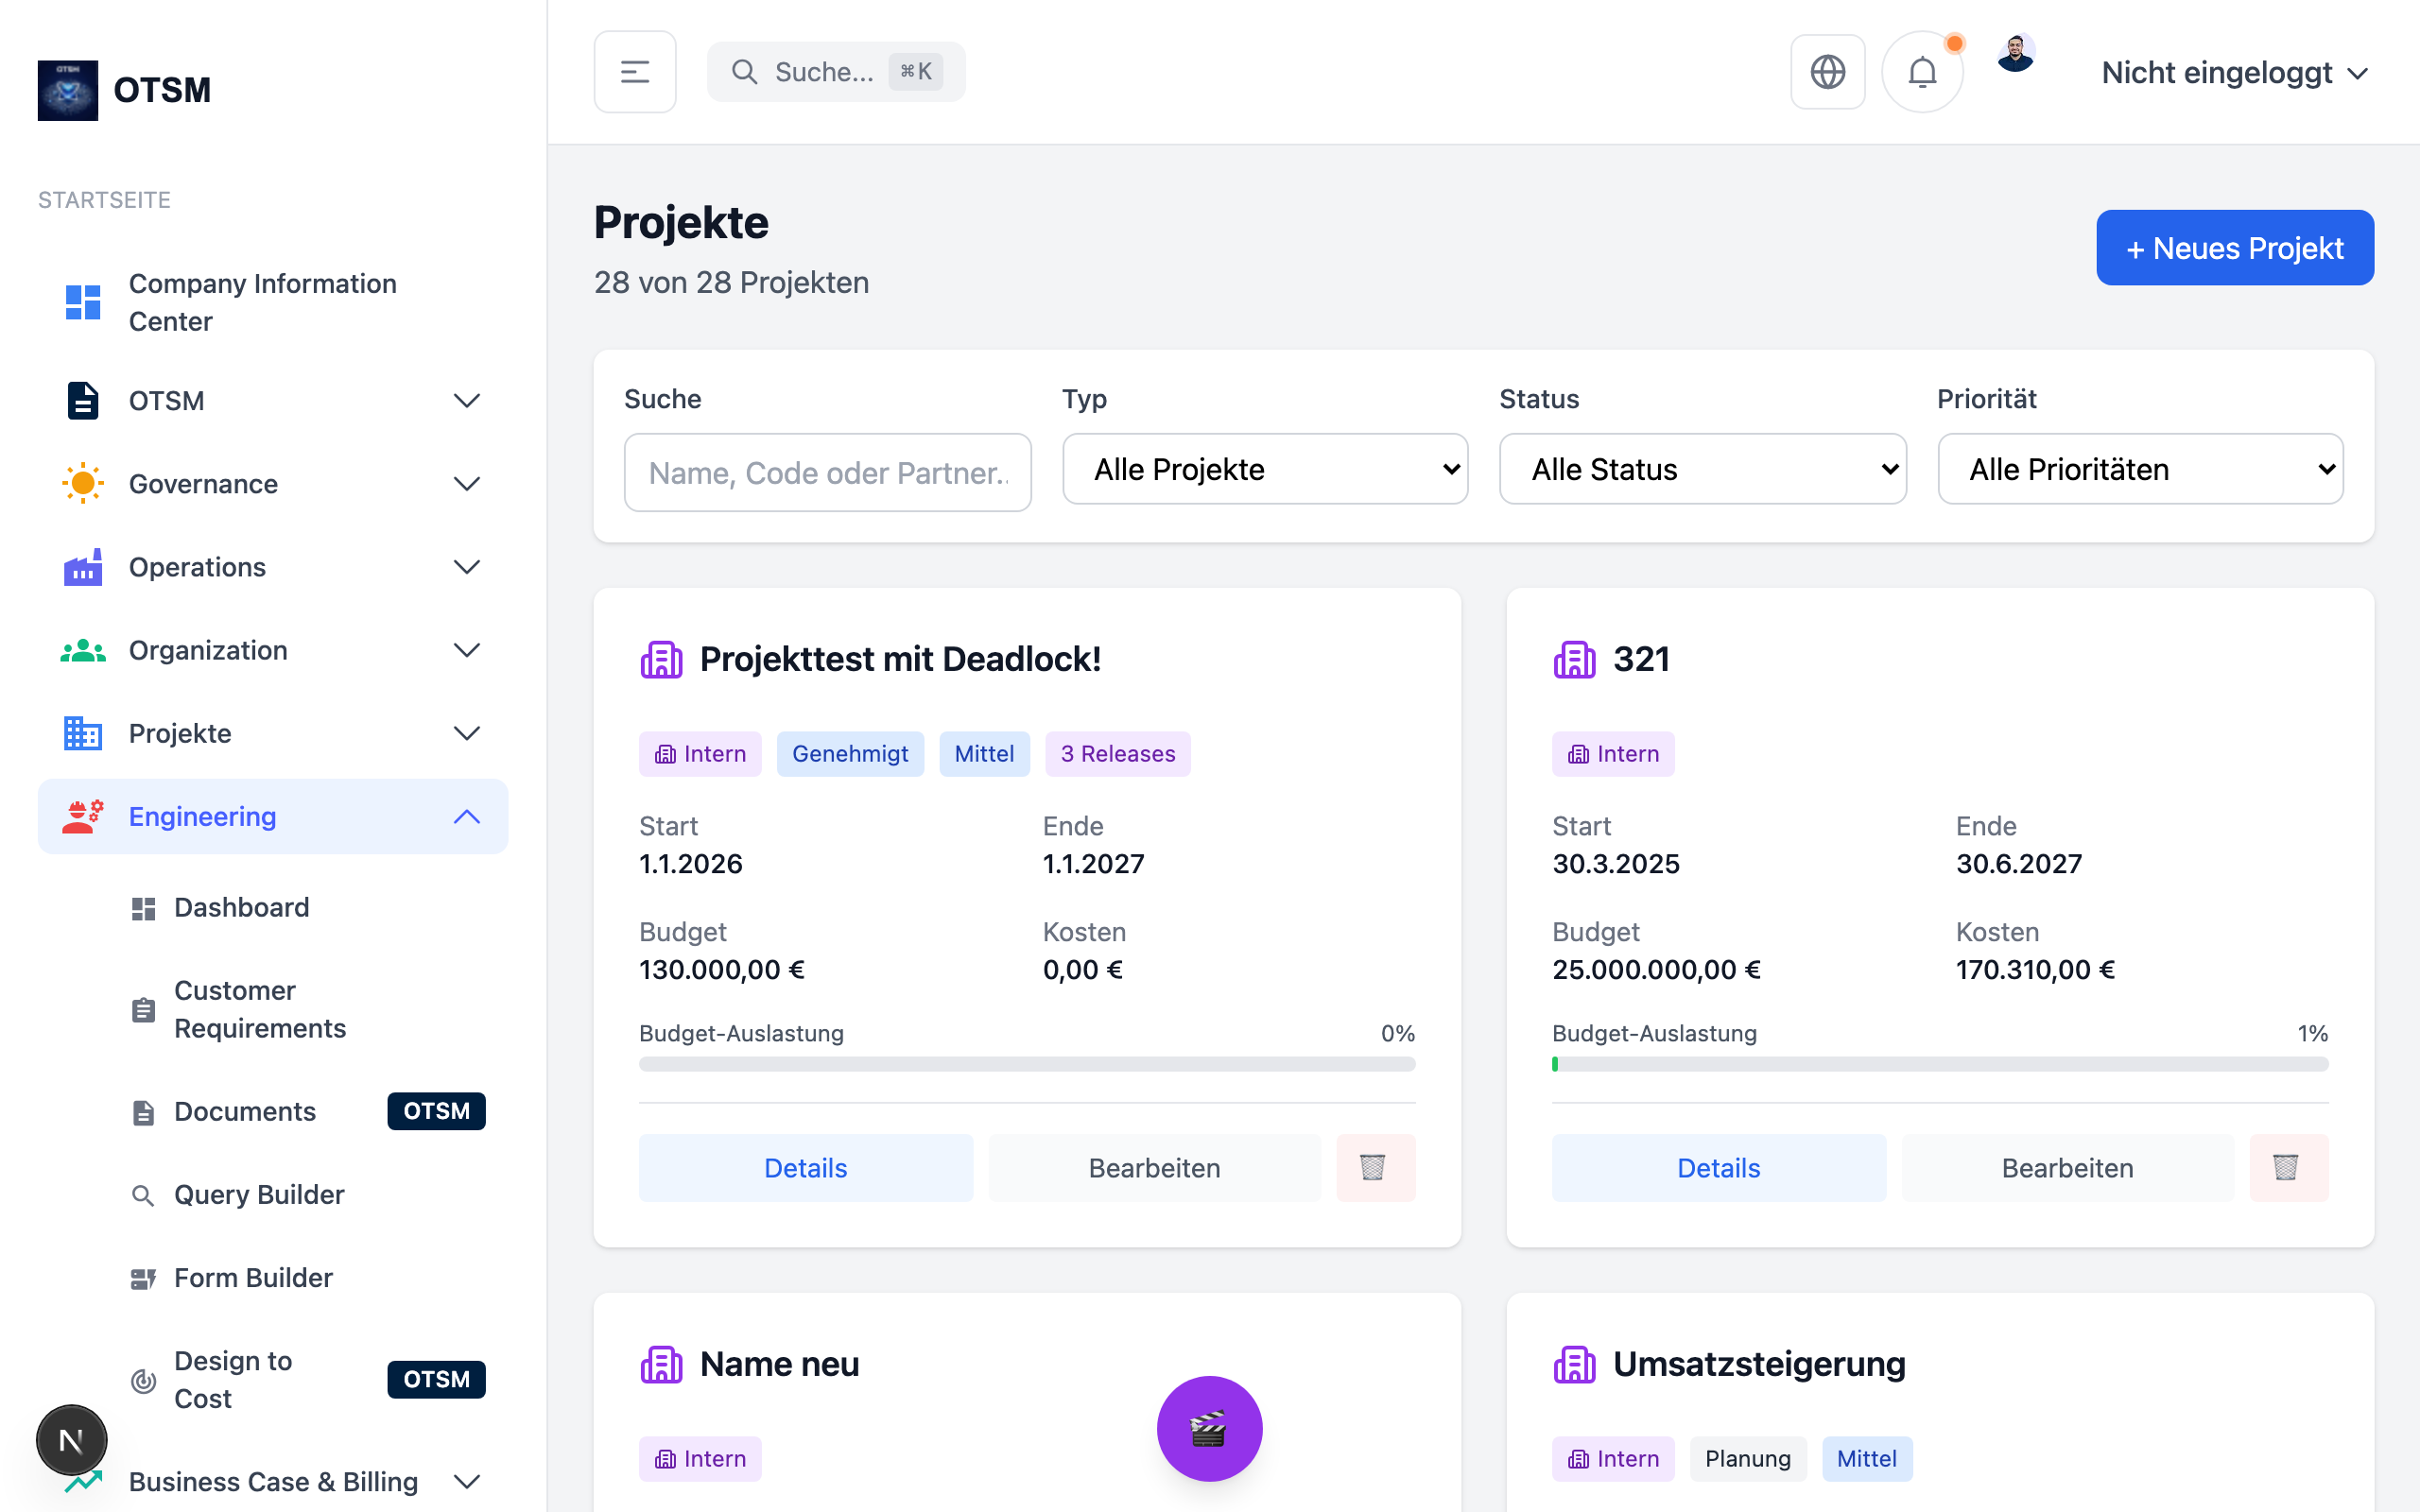Delete Projekttest mit Deadlock! via trash icon
Screen dimensions: 2420x1512
pos(1374,1167)
